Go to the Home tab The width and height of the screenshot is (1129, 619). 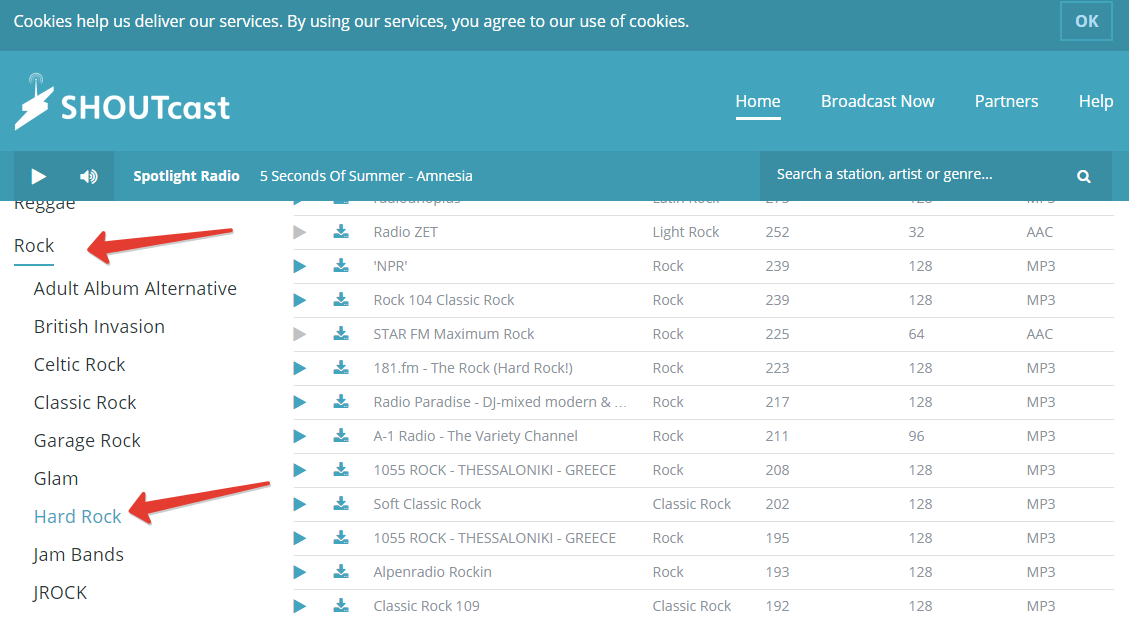(757, 101)
